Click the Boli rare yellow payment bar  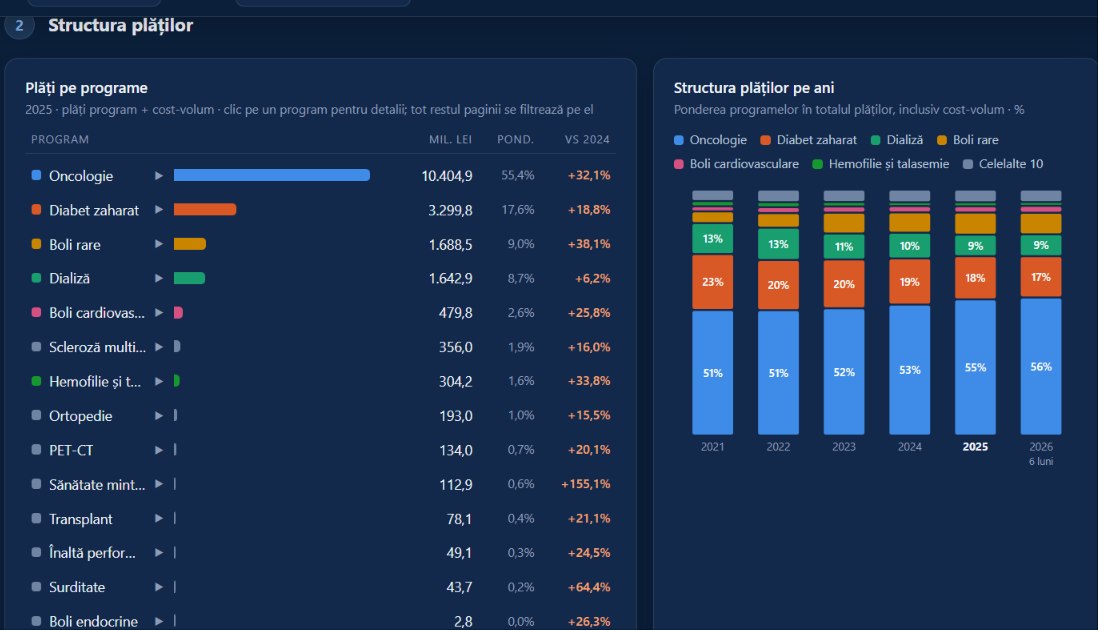coord(190,244)
